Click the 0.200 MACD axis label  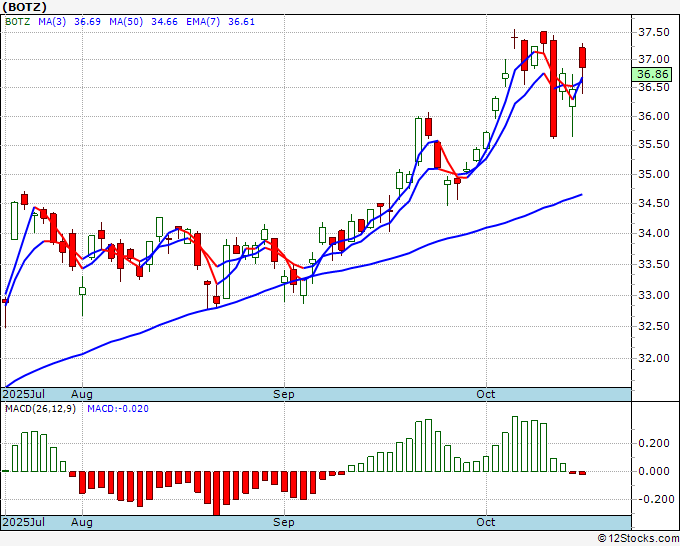pos(654,443)
